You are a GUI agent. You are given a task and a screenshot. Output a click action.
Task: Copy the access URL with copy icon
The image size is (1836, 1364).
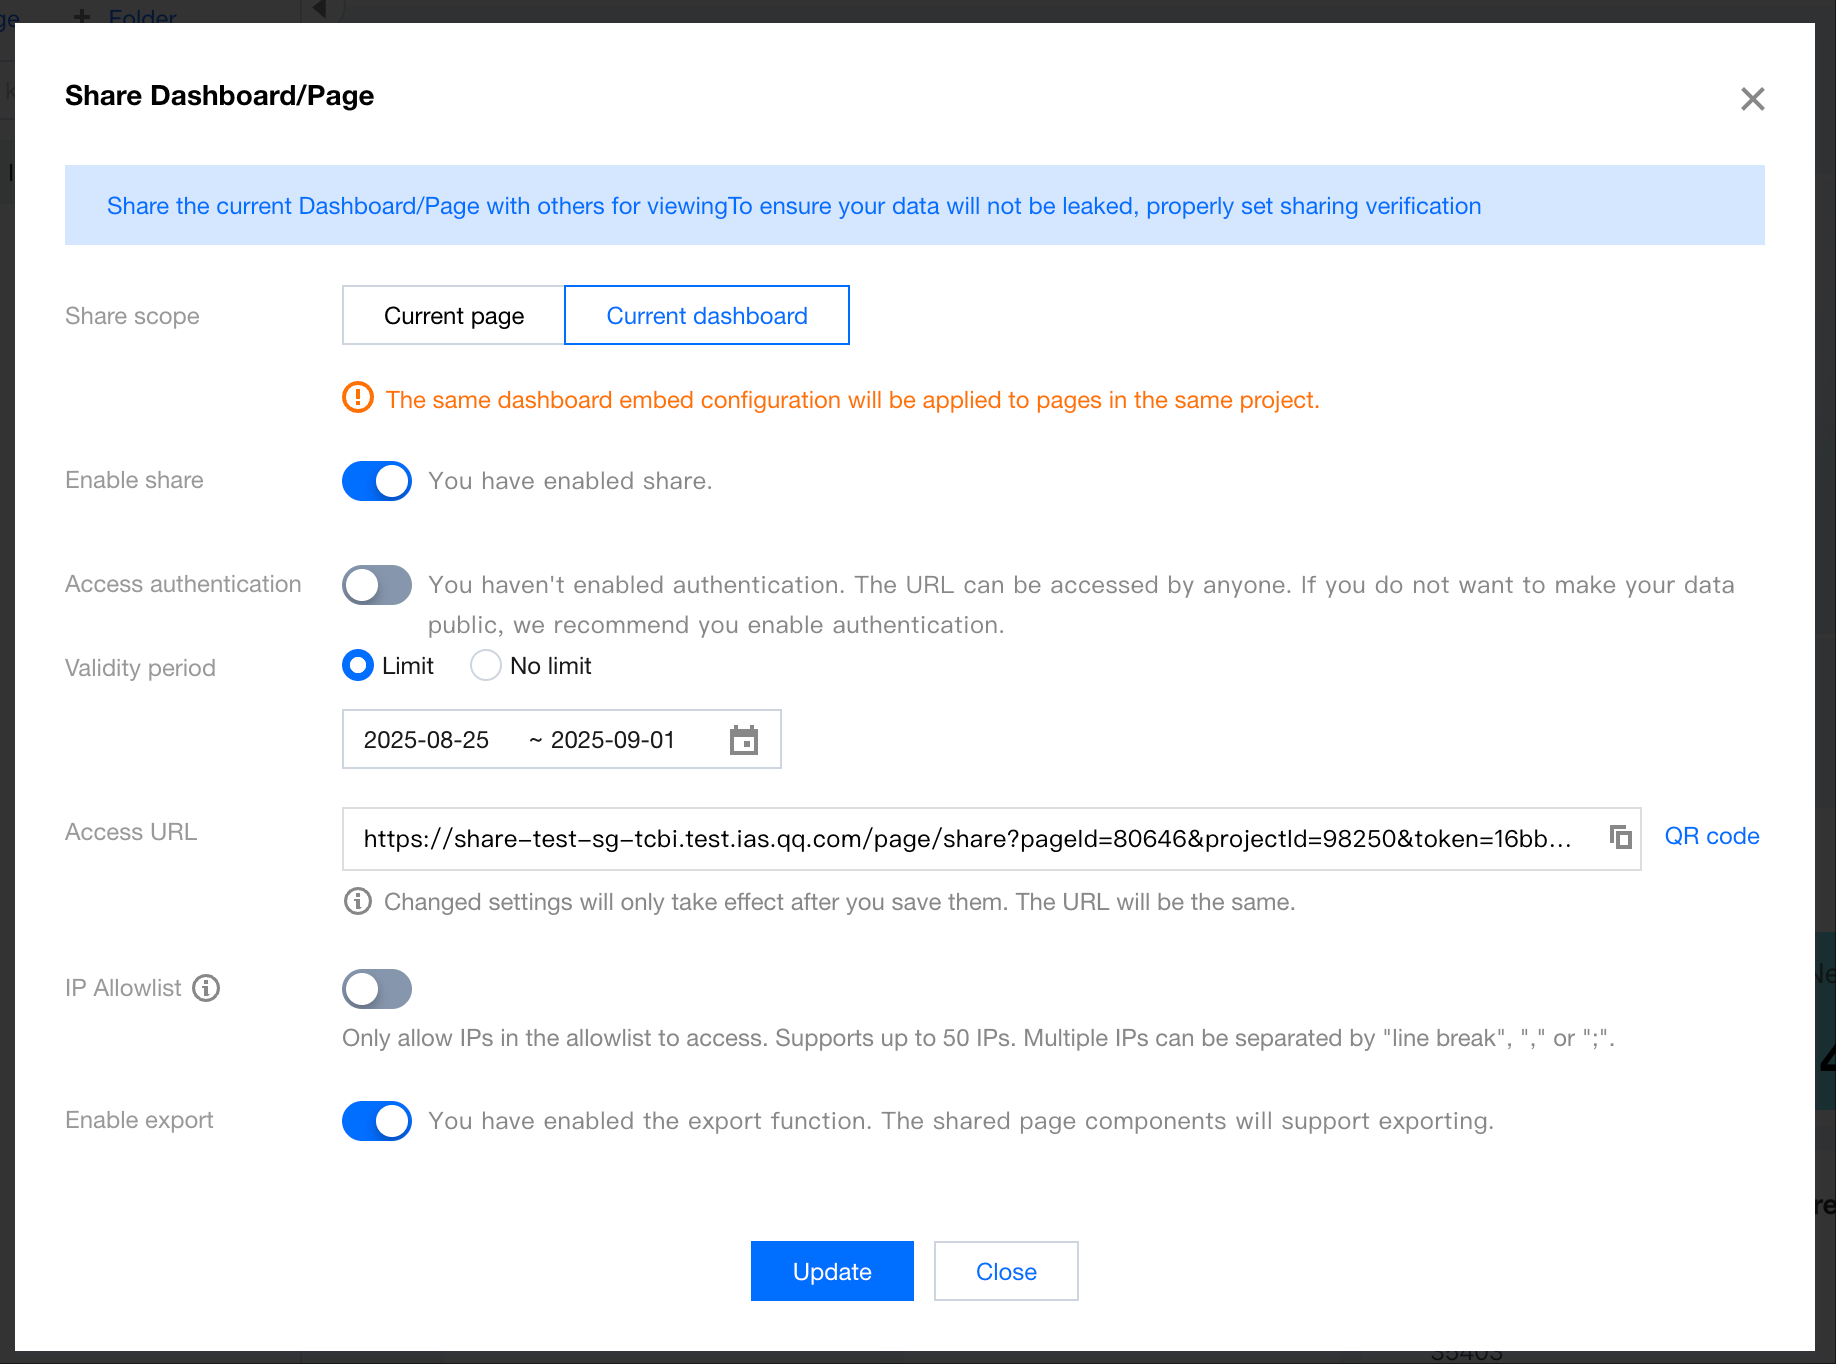point(1620,837)
